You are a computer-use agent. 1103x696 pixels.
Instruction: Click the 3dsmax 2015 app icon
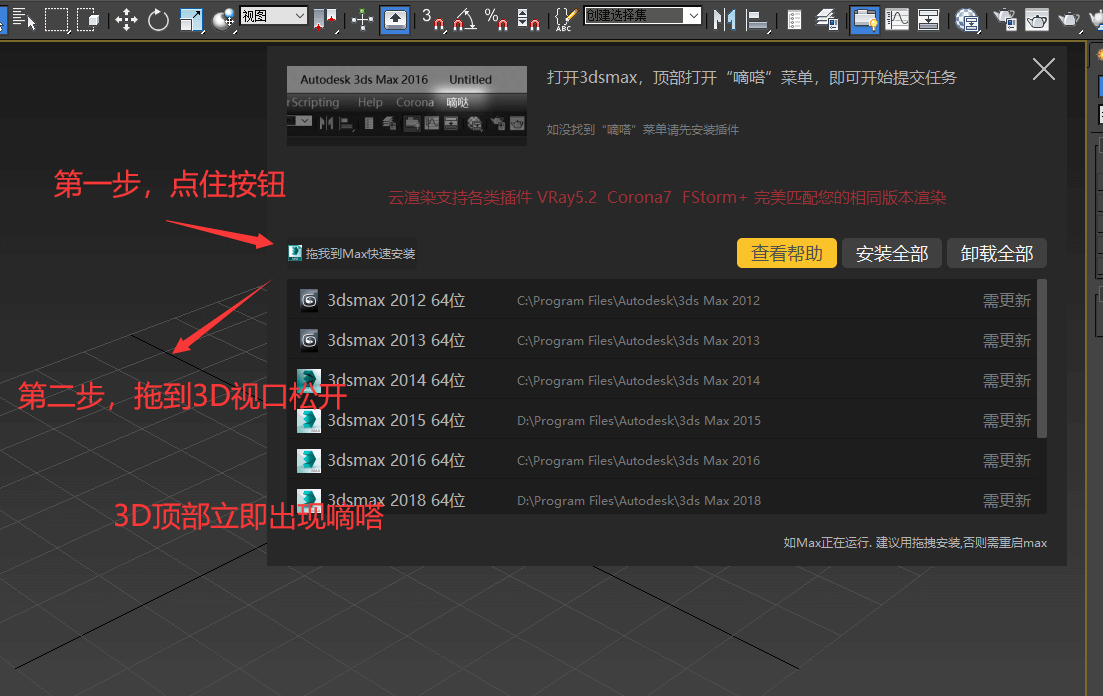[x=309, y=421]
